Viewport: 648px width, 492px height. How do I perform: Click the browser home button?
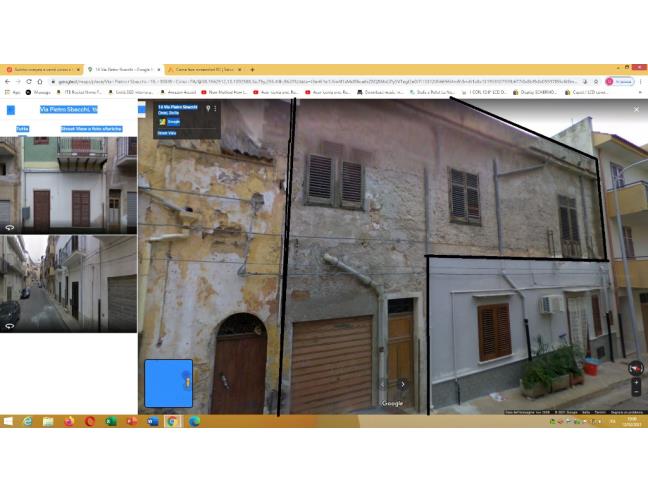click(38, 81)
